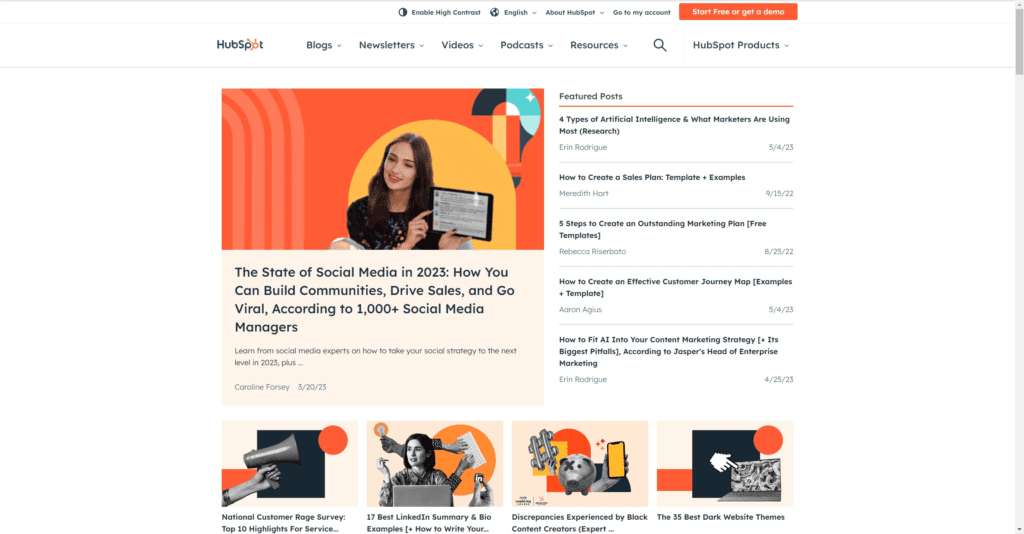Click the date 9/15/22

click(779, 194)
